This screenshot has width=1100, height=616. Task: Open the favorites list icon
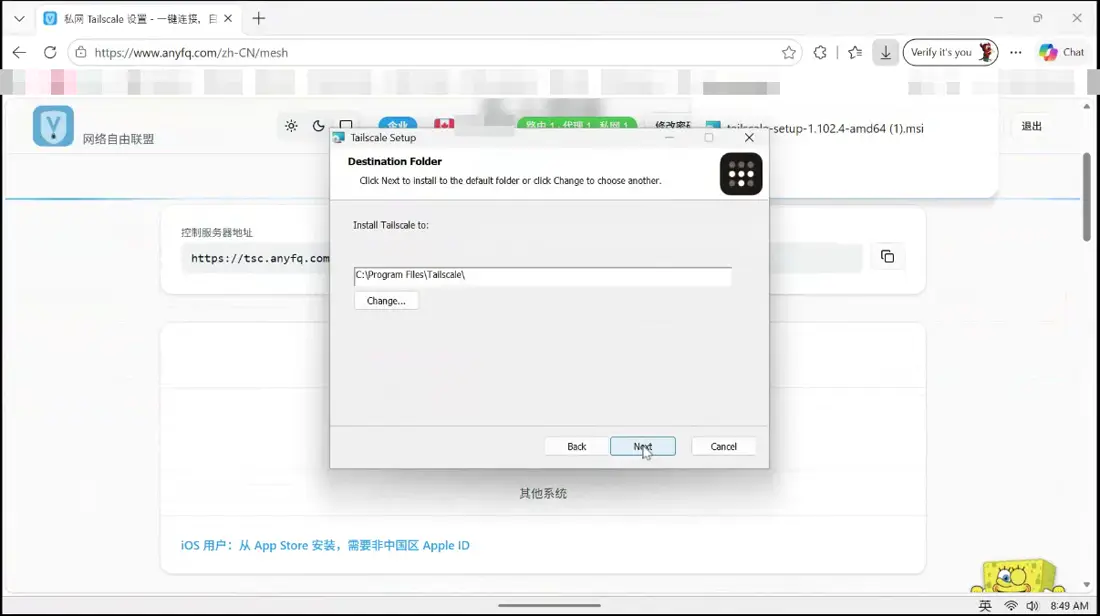click(854, 53)
